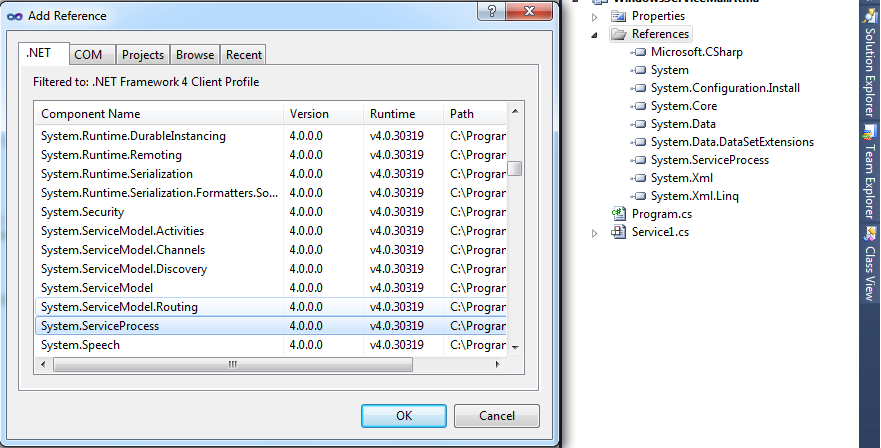Select the System.Core reference name in the tree
The height and width of the screenshot is (448, 881).
pos(684,106)
